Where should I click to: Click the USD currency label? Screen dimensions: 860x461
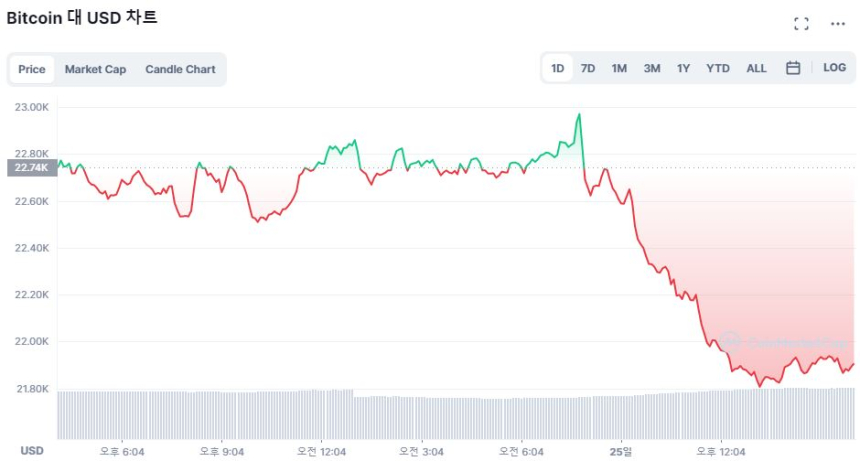tap(32, 451)
